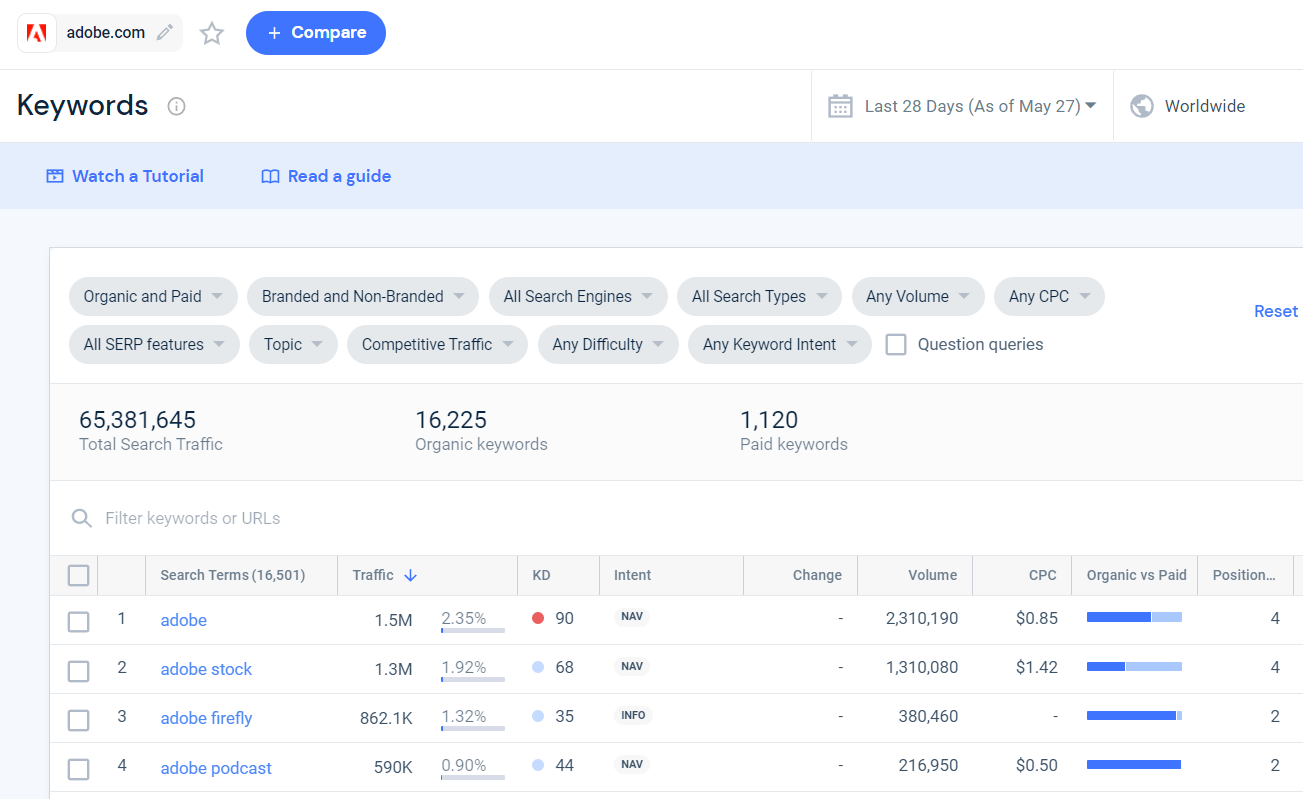This screenshot has width=1303, height=799.
Task: Click the book icon beside Read a guide
Action: (270, 175)
